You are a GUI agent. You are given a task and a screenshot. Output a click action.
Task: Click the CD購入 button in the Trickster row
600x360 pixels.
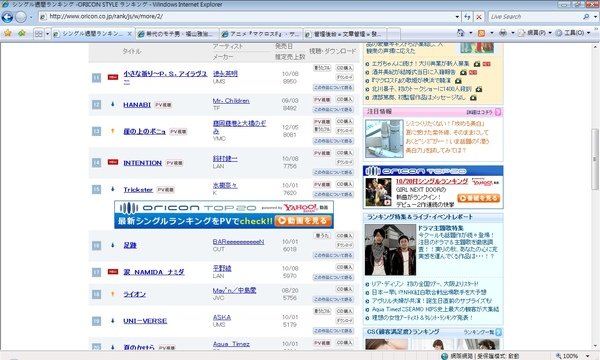coord(344,184)
